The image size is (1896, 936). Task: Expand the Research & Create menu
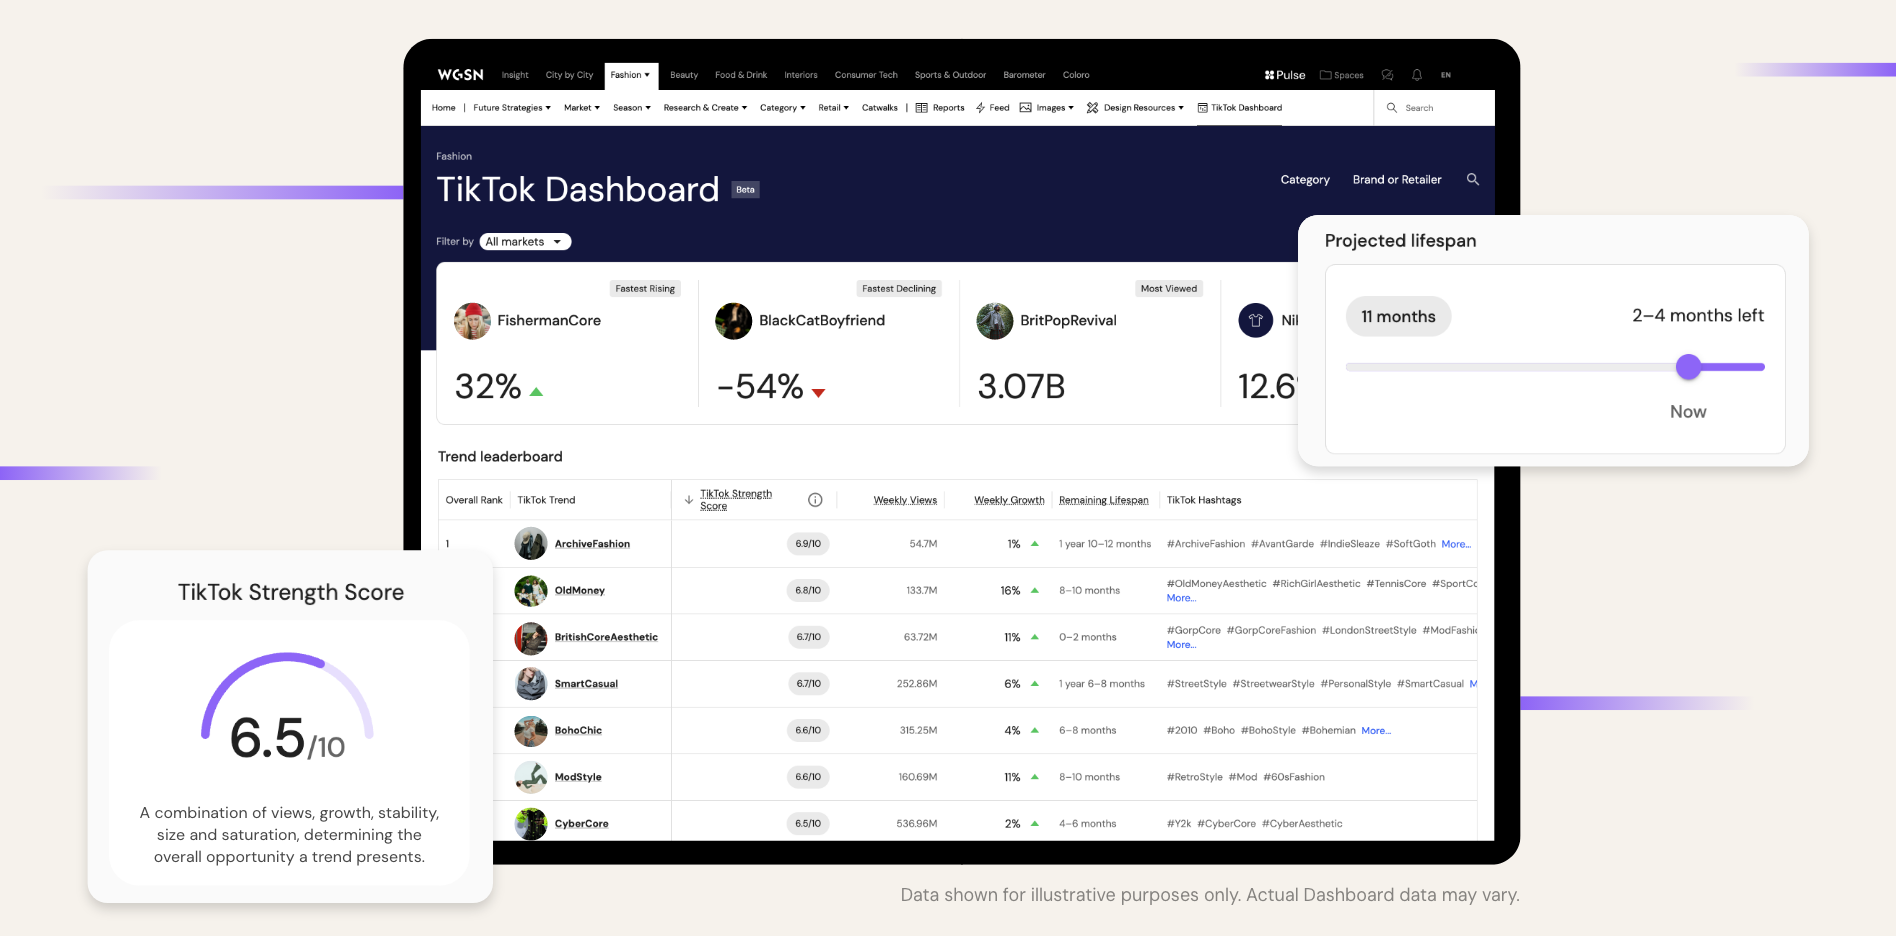[705, 108]
